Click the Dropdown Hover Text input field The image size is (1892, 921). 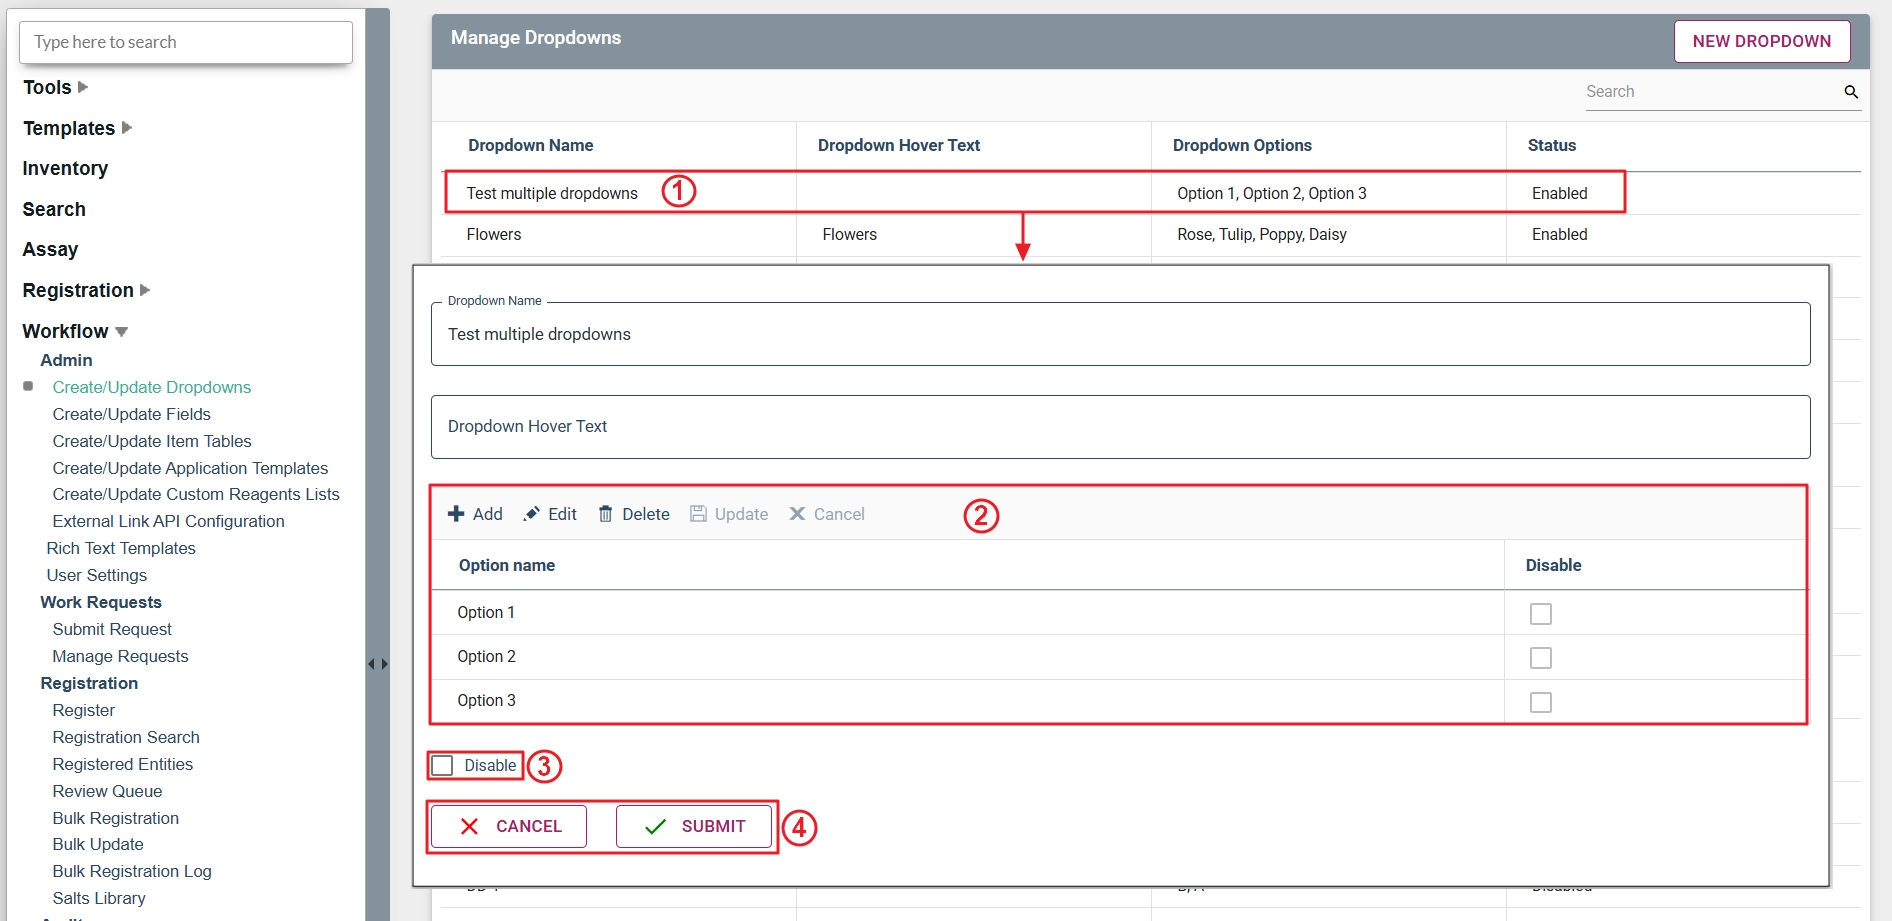coord(1120,427)
